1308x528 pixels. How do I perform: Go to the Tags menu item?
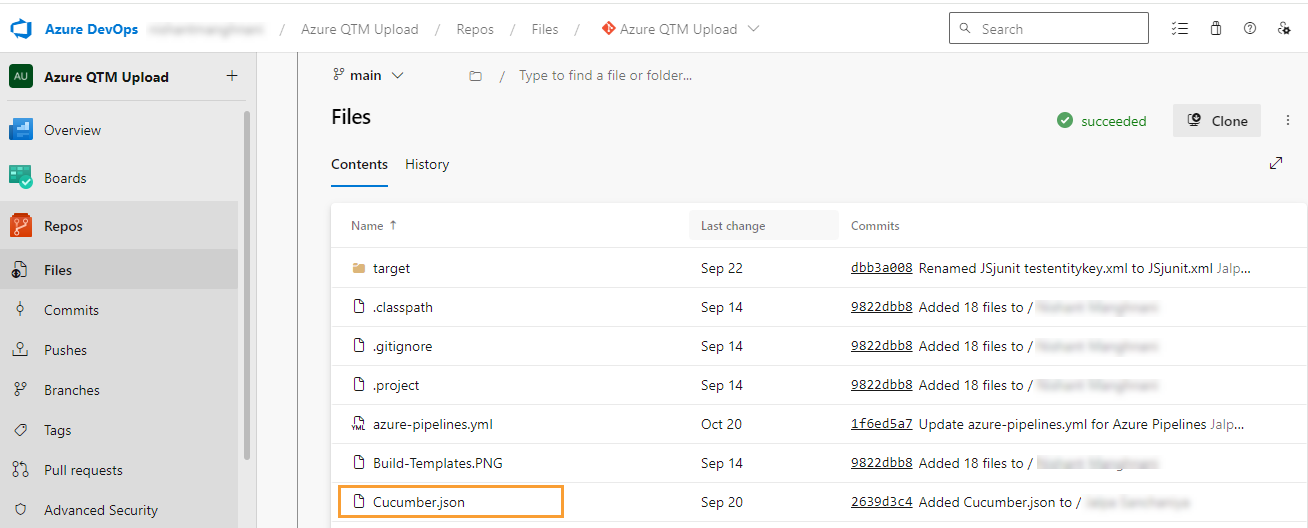[x=58, y=430]
